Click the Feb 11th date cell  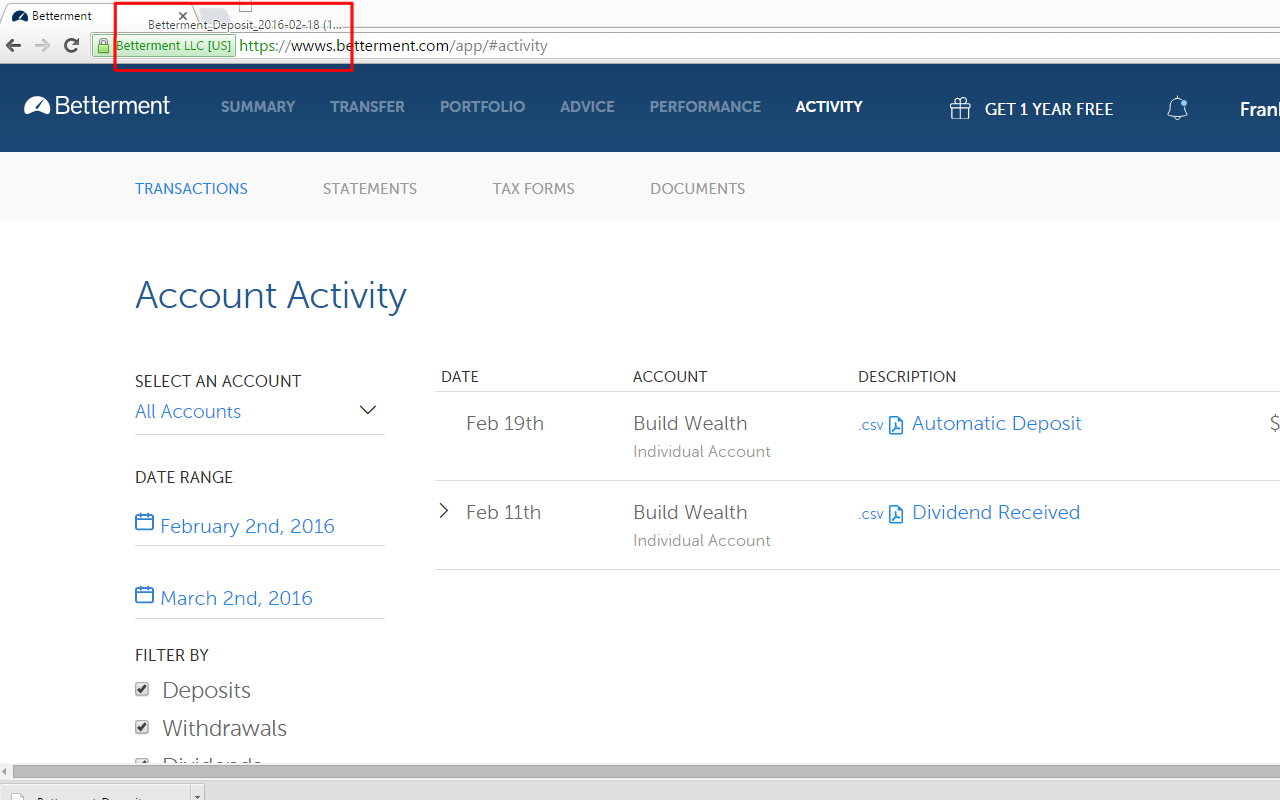click(x=503, y=512)
